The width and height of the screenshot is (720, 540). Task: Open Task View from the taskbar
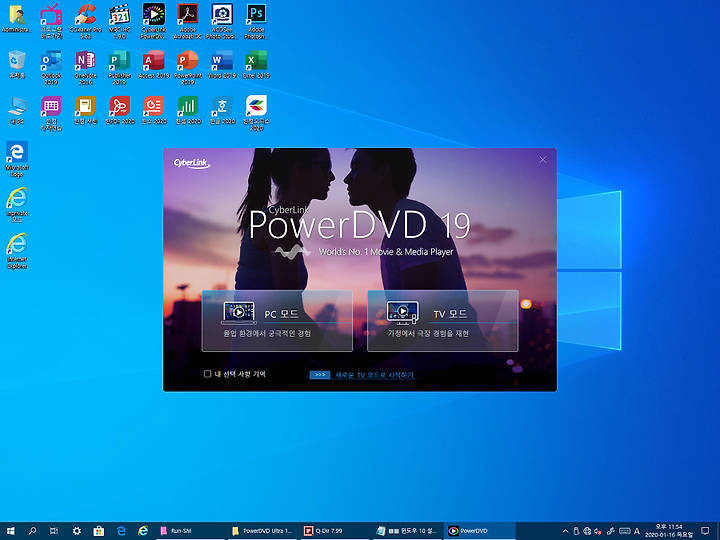[54, 531]
